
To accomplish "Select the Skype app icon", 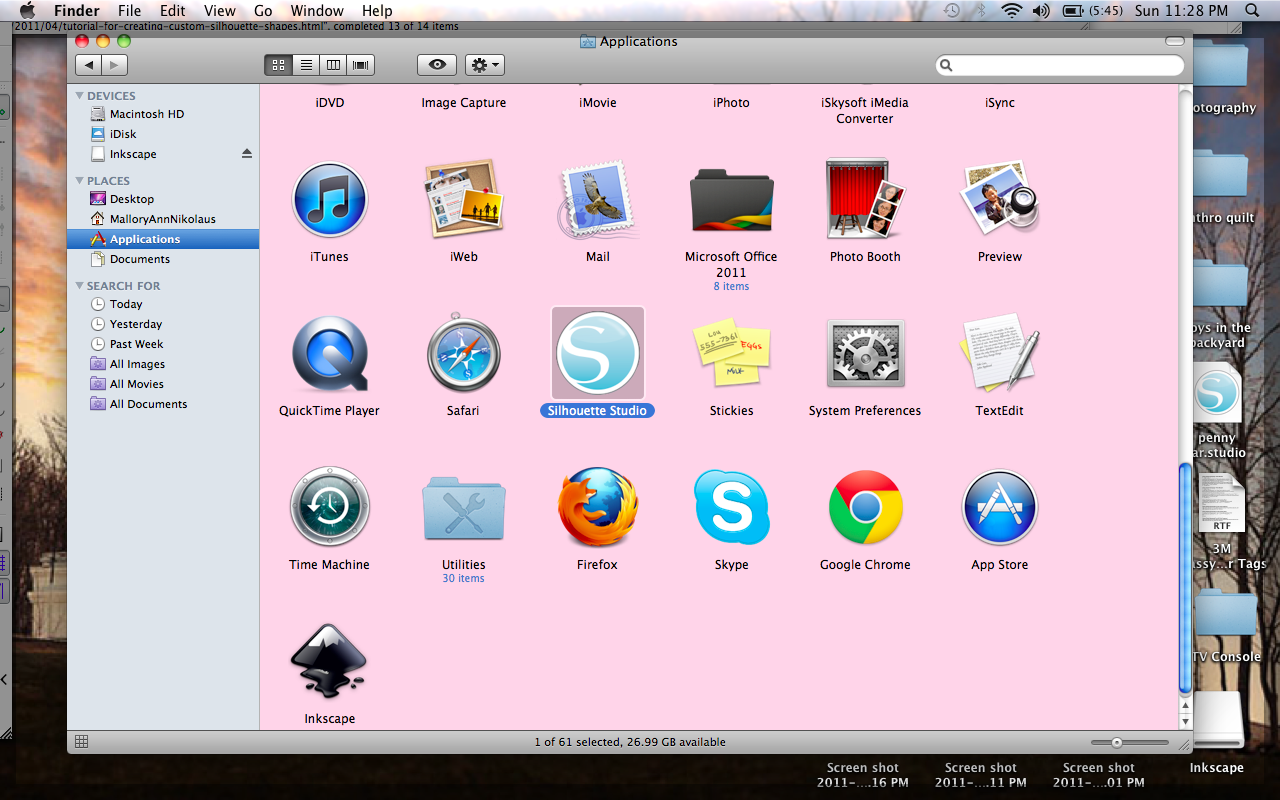I will point(731,508).
